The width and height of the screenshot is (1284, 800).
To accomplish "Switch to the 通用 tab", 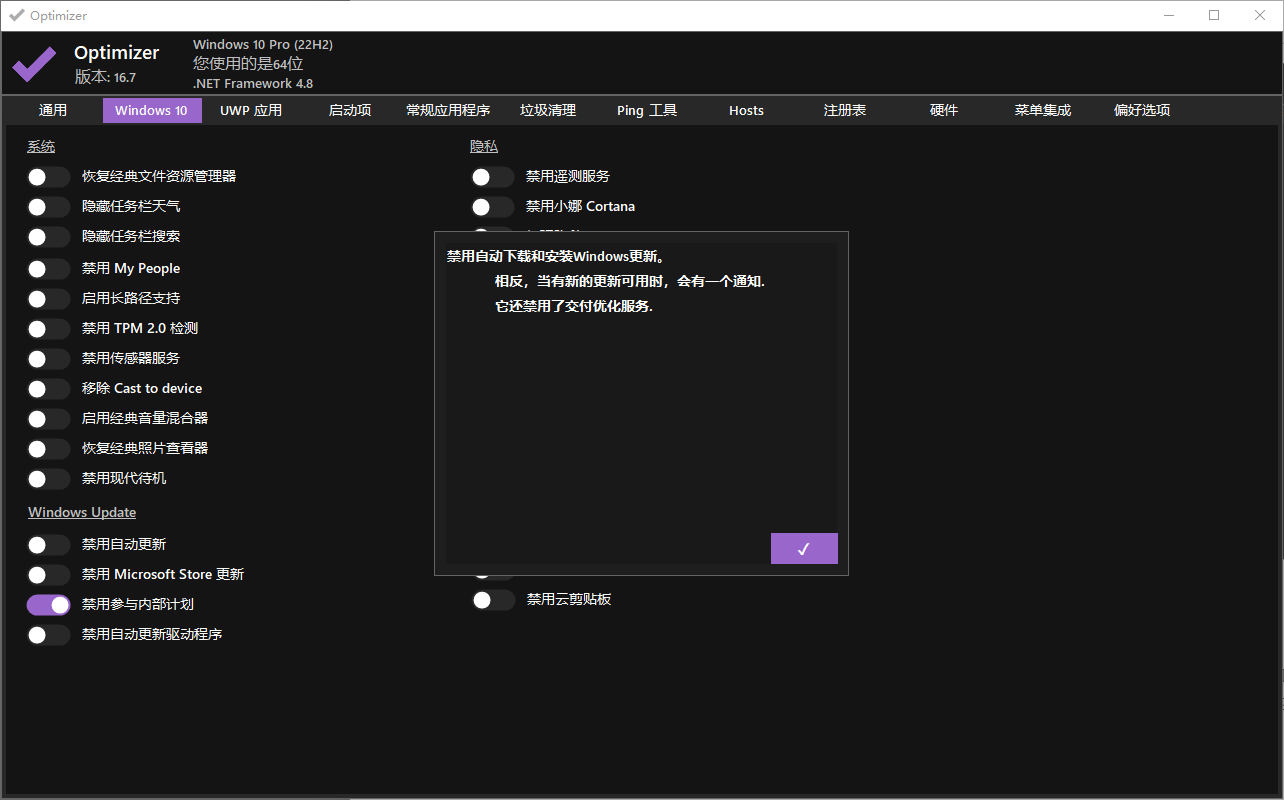I will (53, 110).
